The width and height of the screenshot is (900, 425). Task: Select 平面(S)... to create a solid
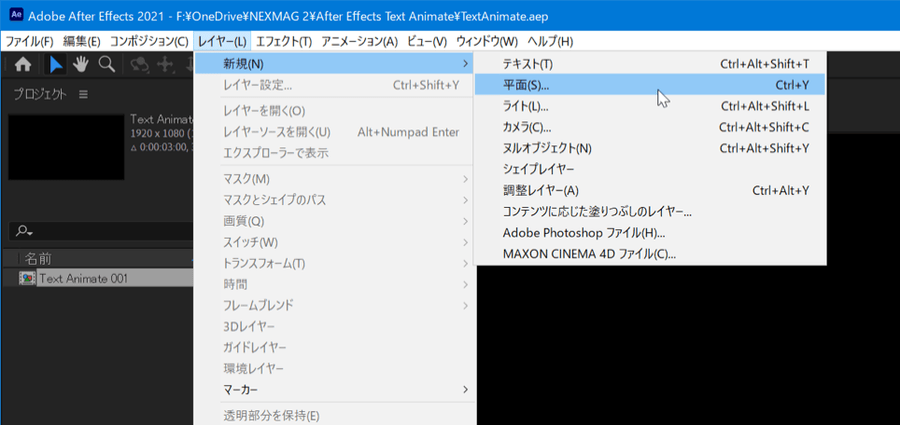click(650, 85)
